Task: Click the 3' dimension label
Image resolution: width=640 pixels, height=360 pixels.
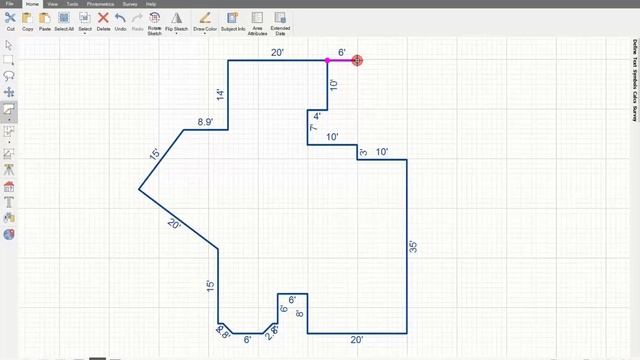Action: tap(363, 153)
